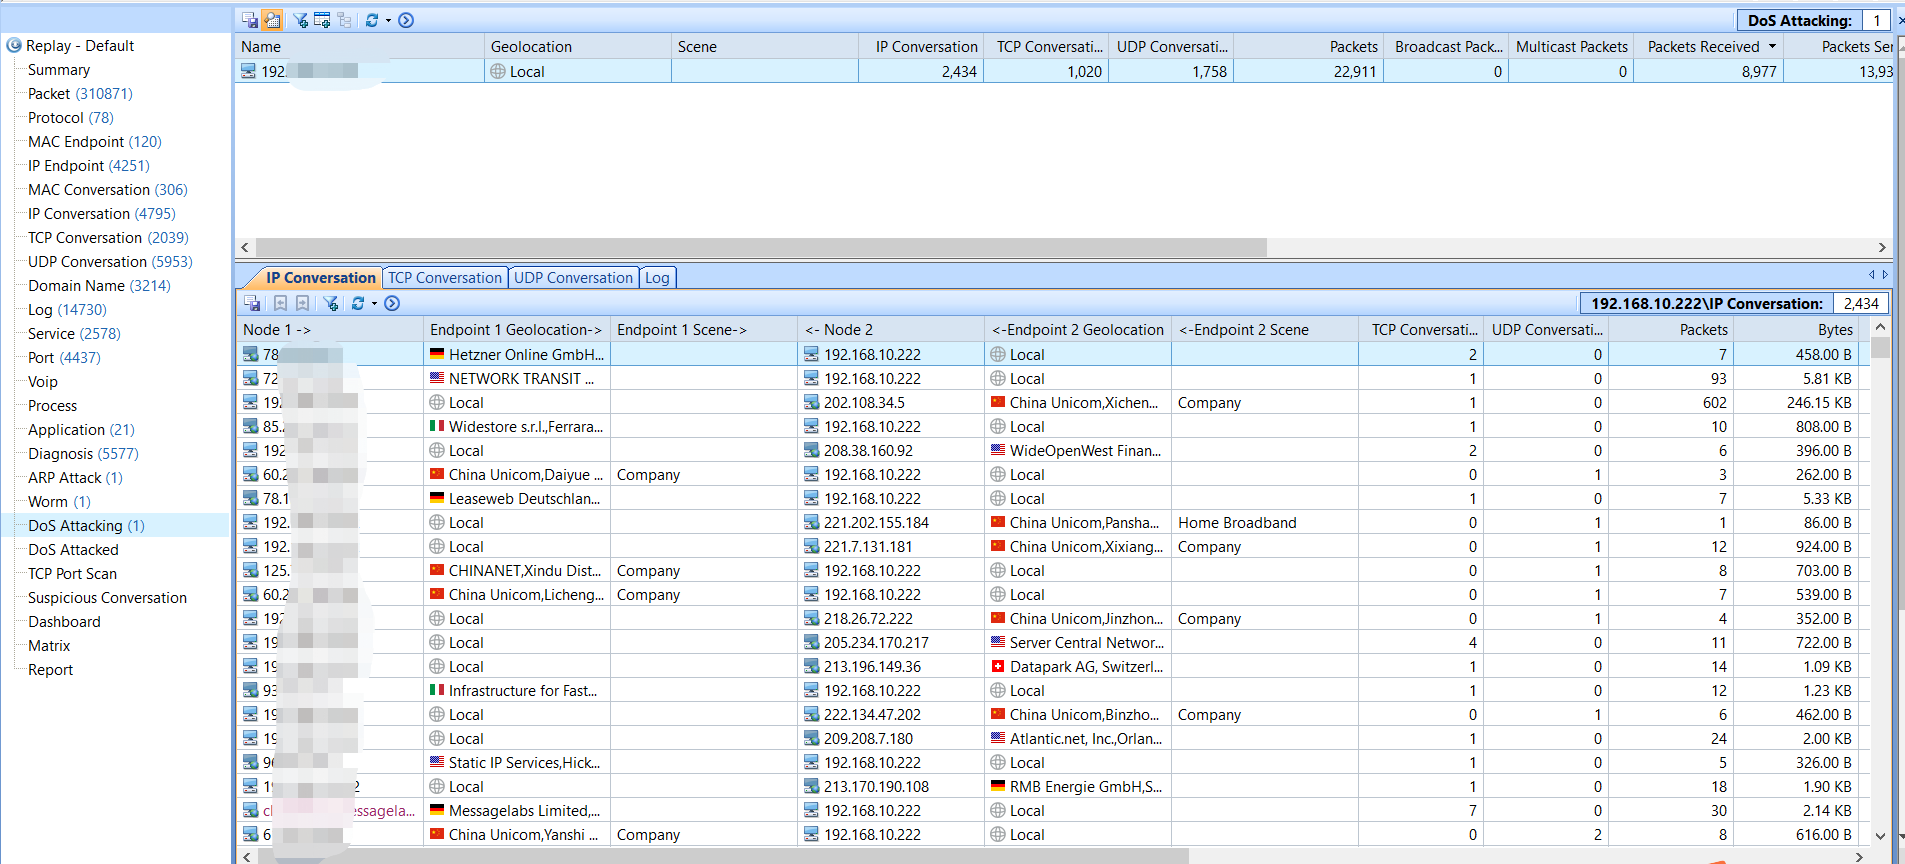Click lower table vertical scrollbar down arrow
This screenshot has height=864, width=1905.
(x=1880, y=836)
